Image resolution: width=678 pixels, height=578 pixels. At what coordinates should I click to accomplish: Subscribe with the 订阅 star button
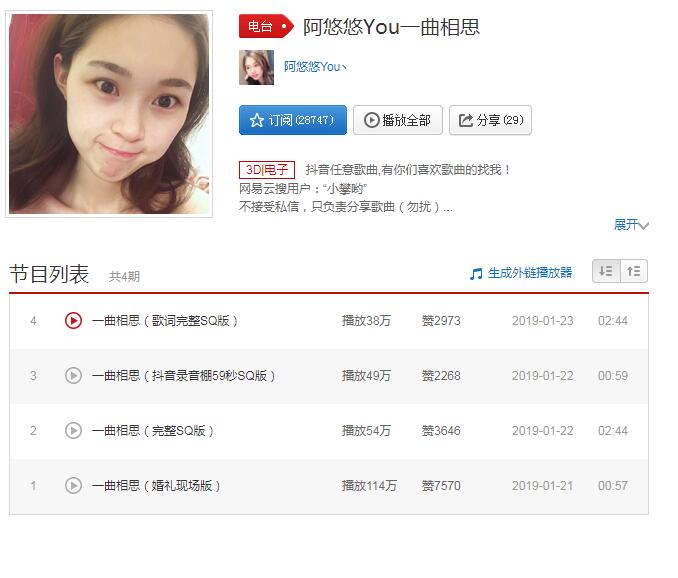tap(293, 120)
